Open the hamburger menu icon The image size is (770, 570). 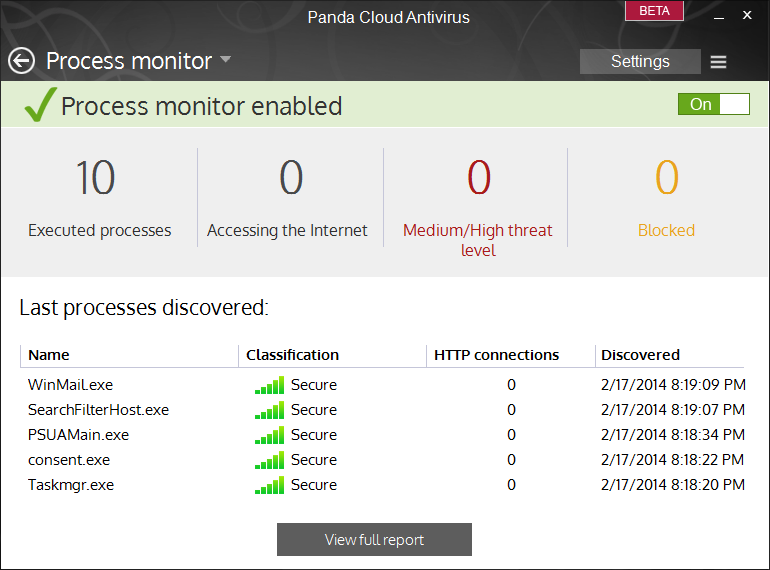[718, 62]
